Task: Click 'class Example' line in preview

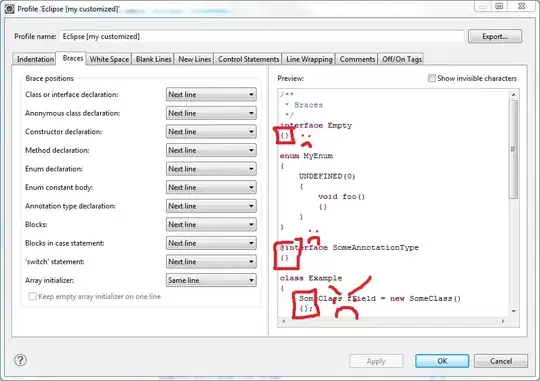Action: [x=311, y=278]
